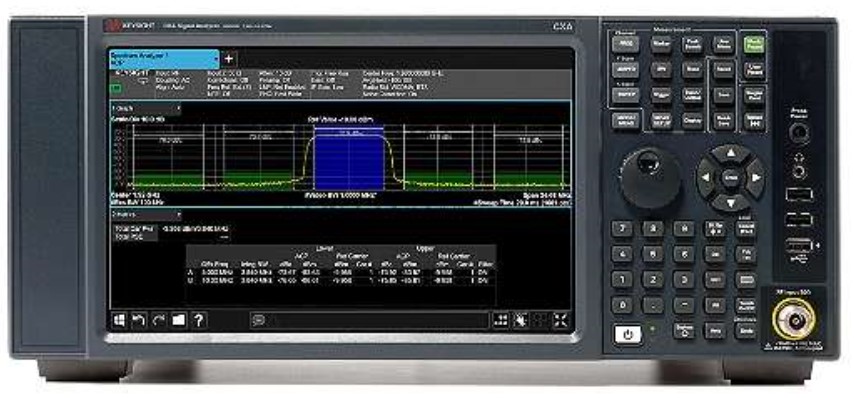Screen dimensions: 854x398
Task: Push numeric key 7
Action: [622, 229]
